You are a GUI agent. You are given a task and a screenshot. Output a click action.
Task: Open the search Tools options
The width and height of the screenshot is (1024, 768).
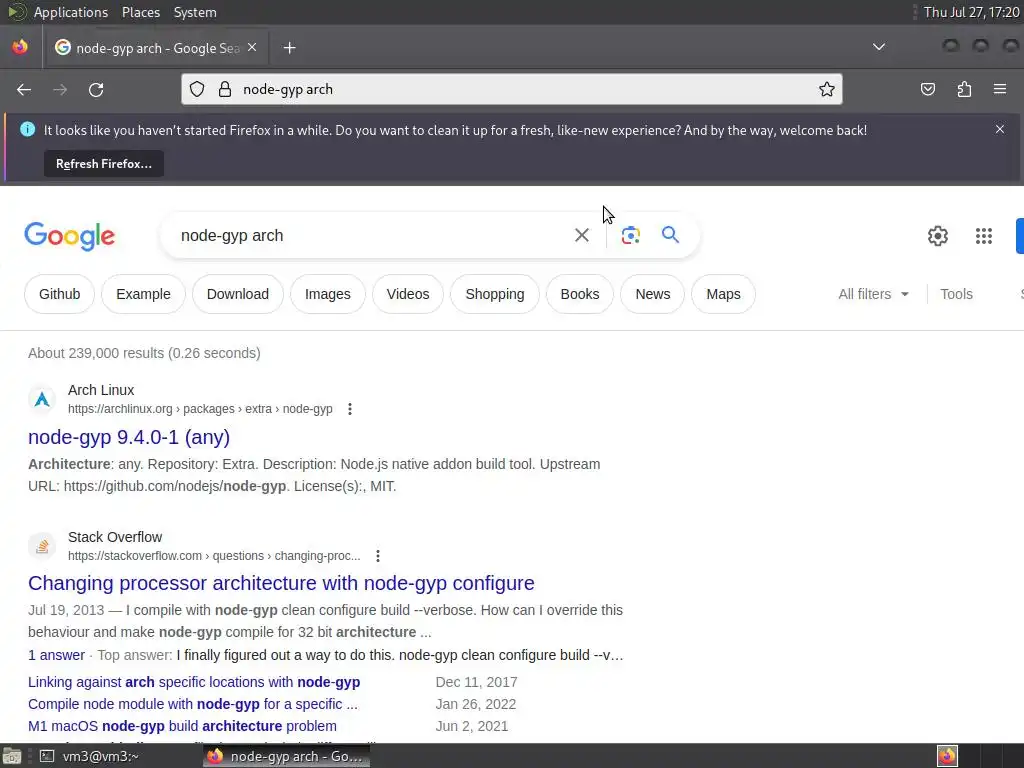coord(956,294)
